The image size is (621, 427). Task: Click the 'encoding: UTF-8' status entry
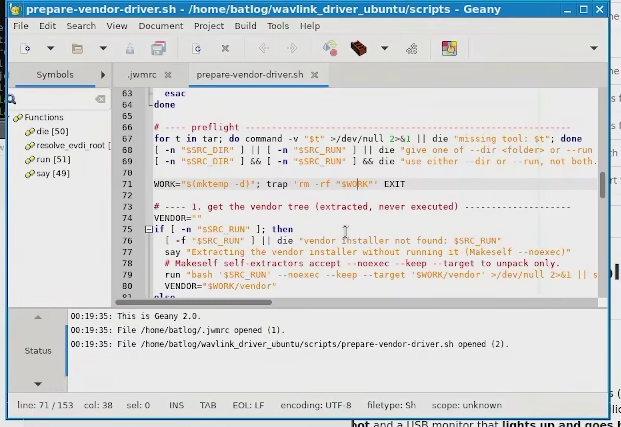[316, 405]
